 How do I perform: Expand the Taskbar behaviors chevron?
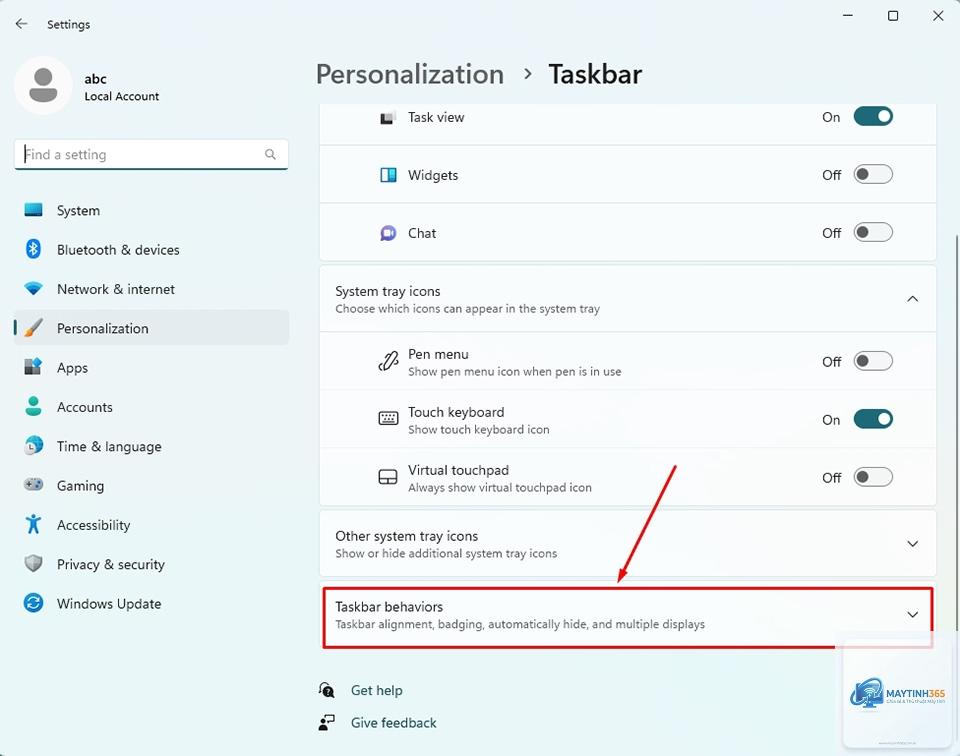click(x=912, y=615)
